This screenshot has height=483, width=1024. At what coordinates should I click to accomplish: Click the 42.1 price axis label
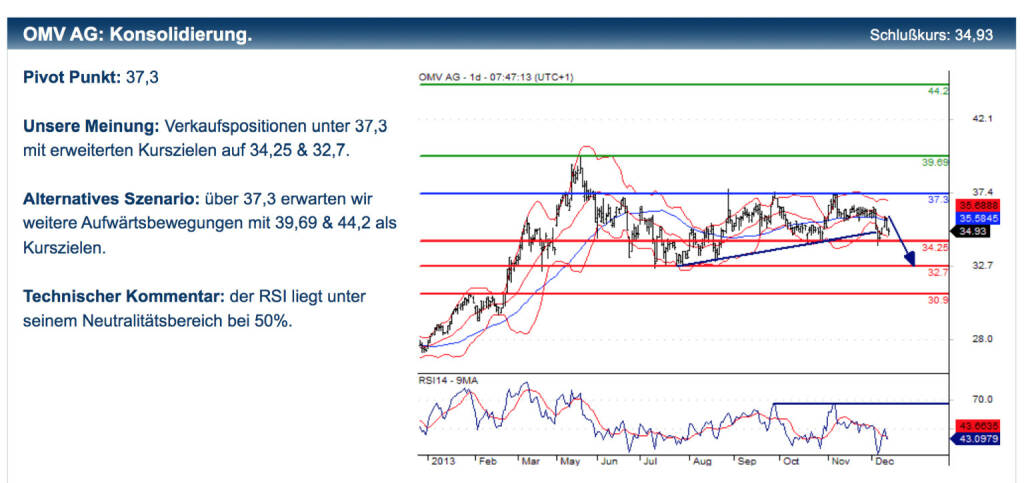(982, 119)
